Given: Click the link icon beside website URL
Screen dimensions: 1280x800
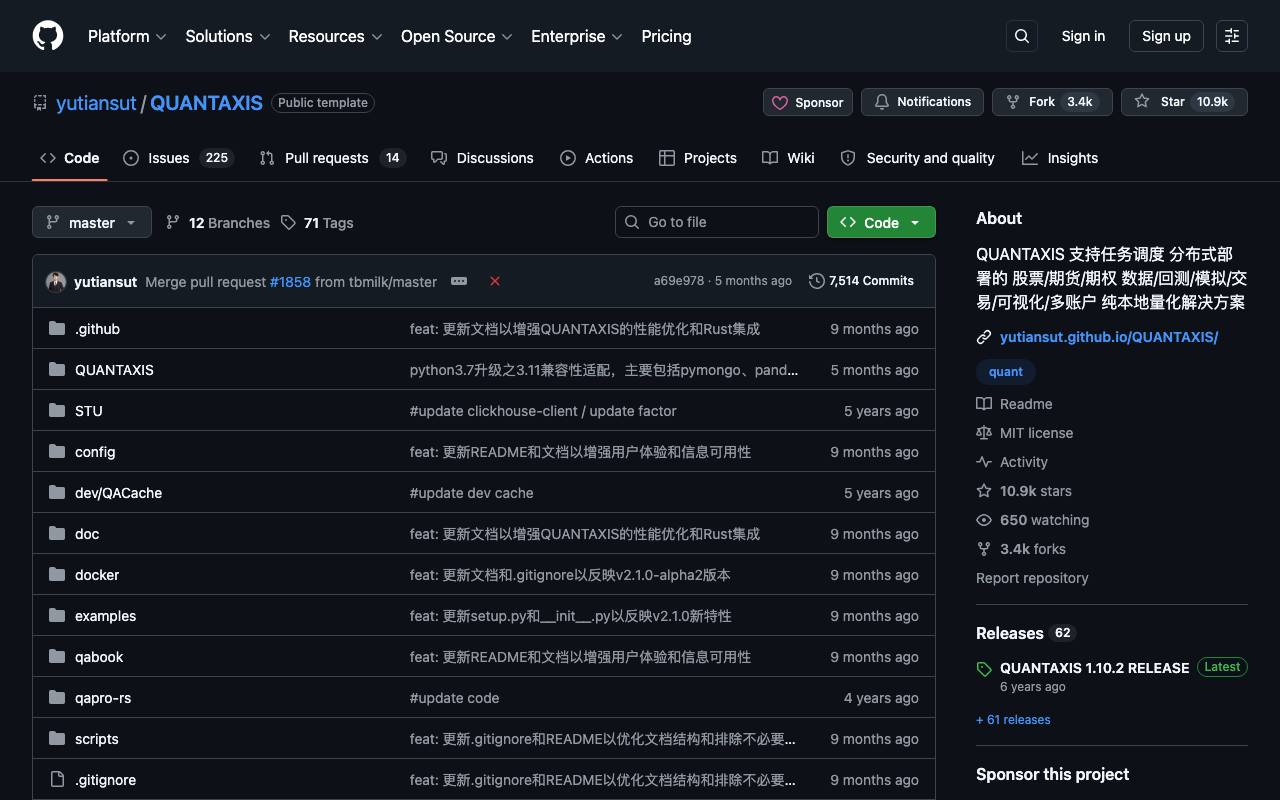Looking at the screenshot, I should pyautogui.click(x=984, y=337).
